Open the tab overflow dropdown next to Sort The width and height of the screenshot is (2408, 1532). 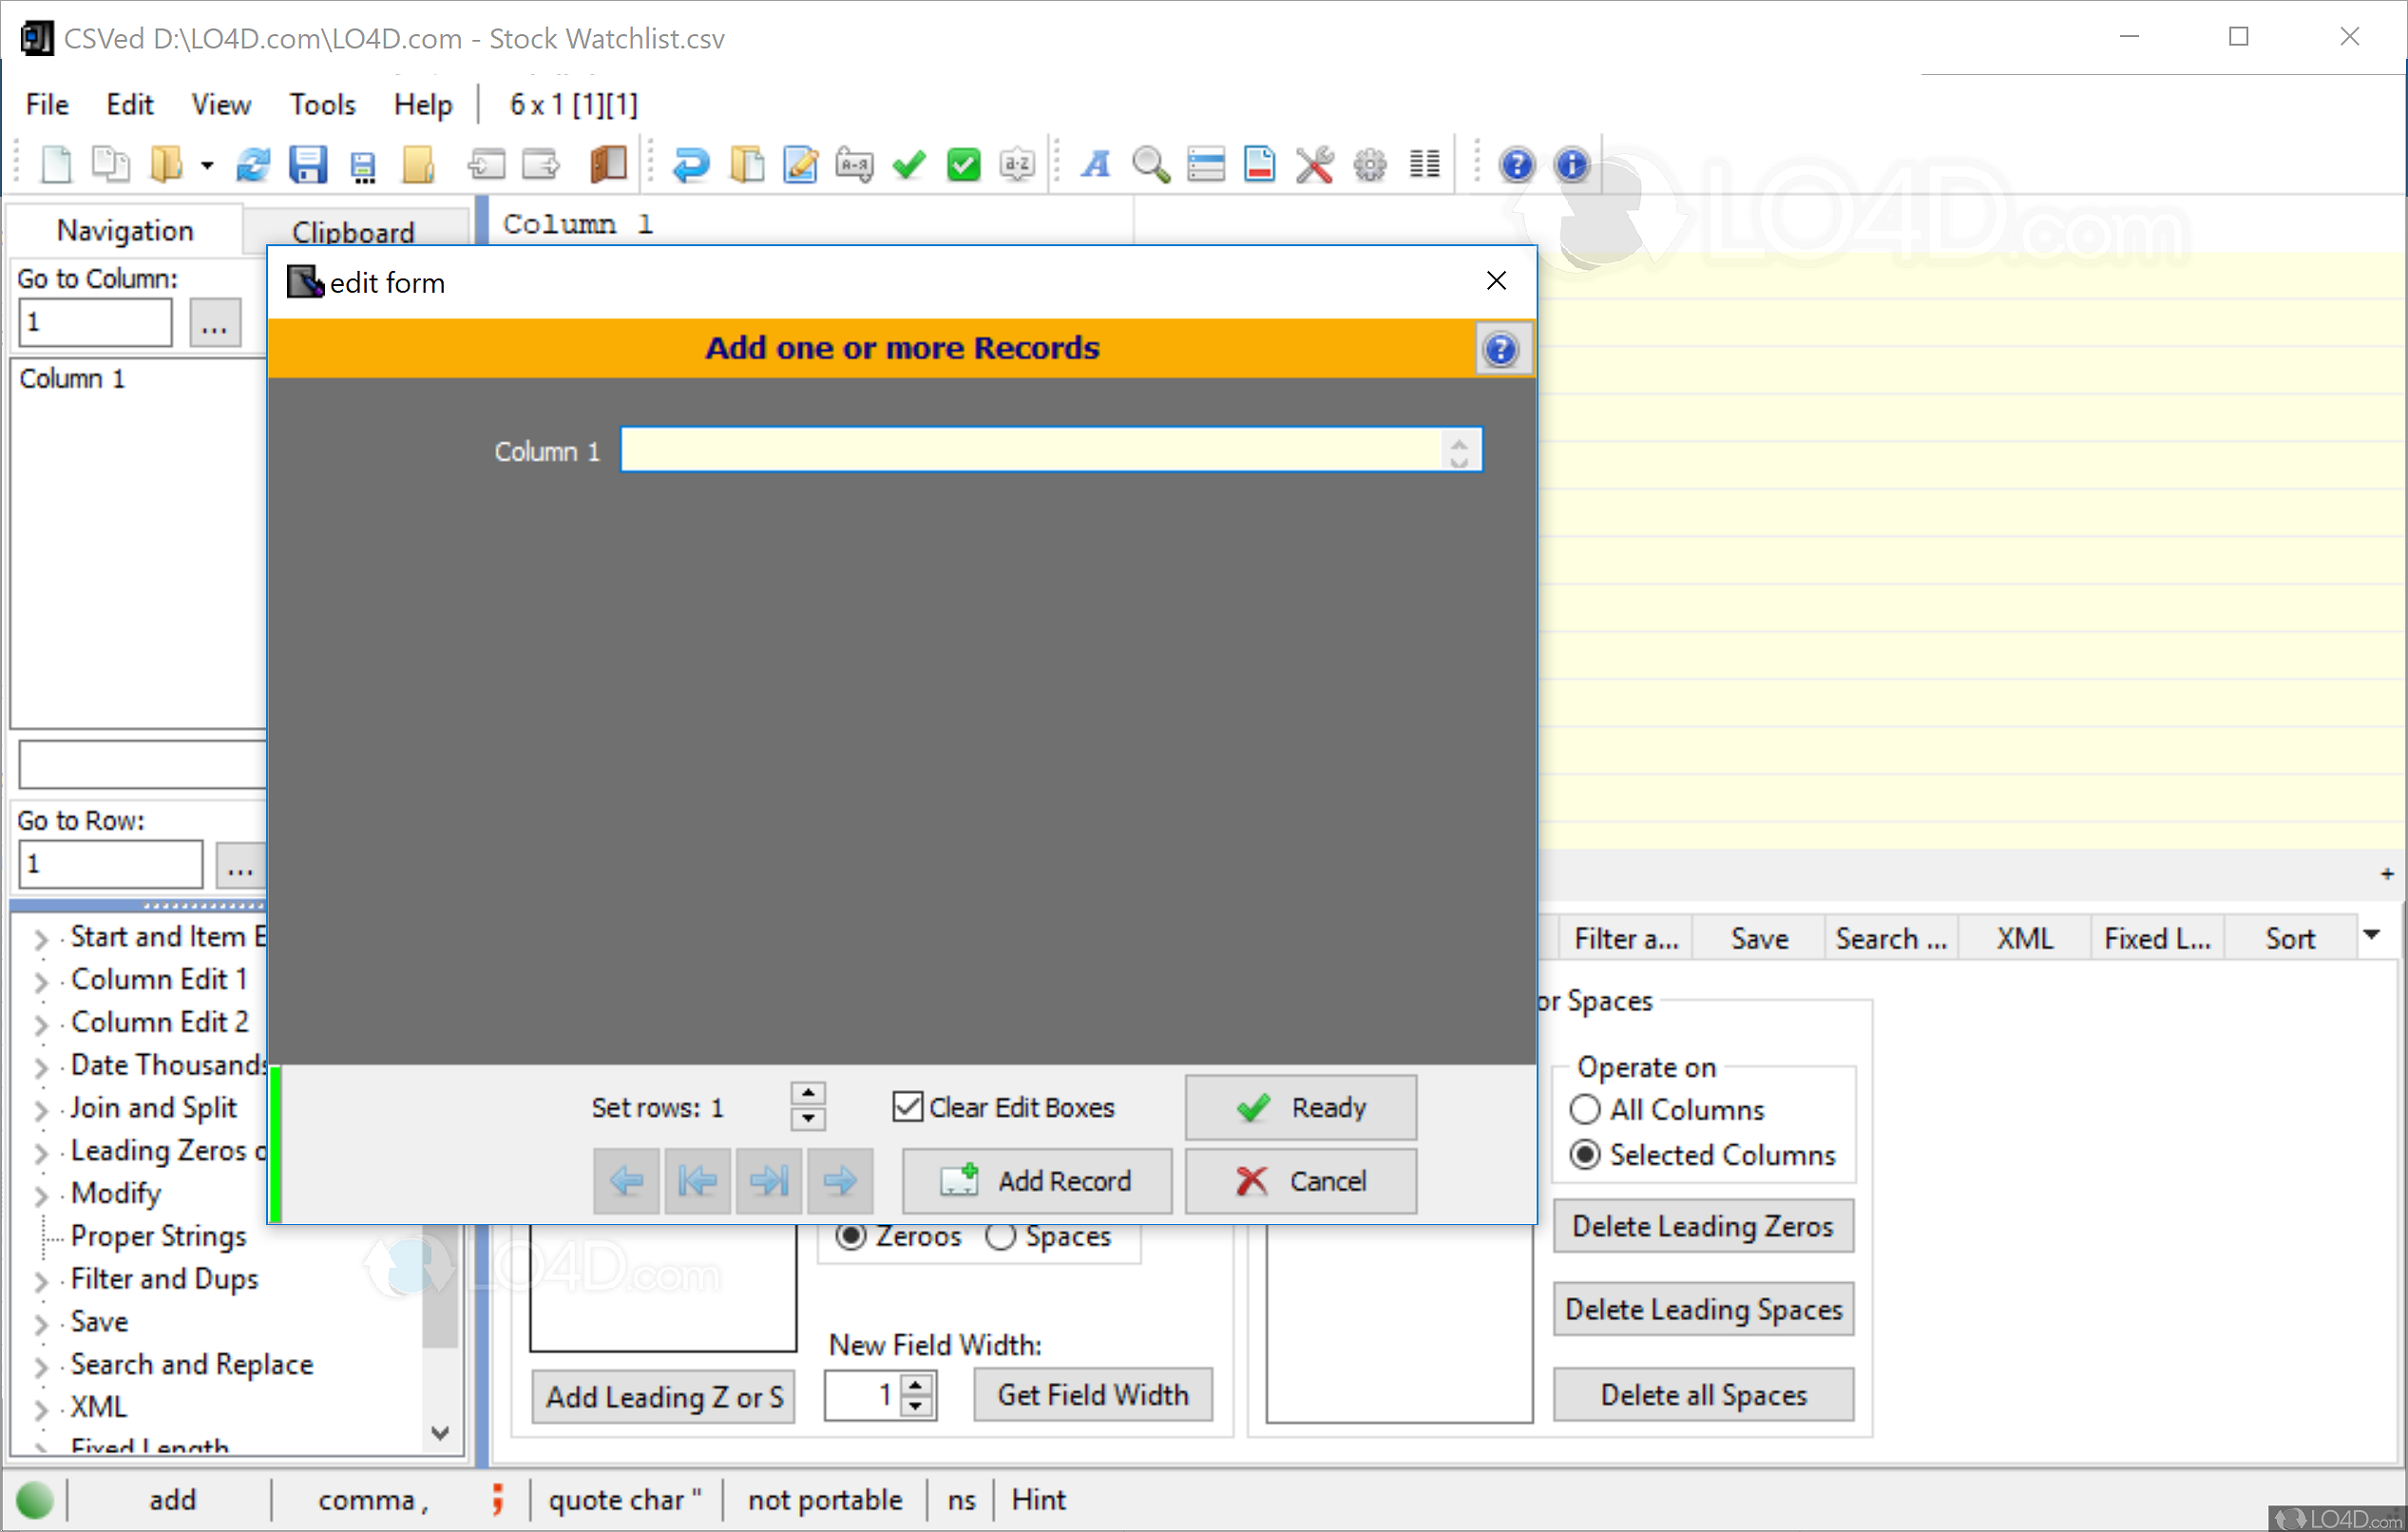pyautogui.click(x=2374, y=936)
